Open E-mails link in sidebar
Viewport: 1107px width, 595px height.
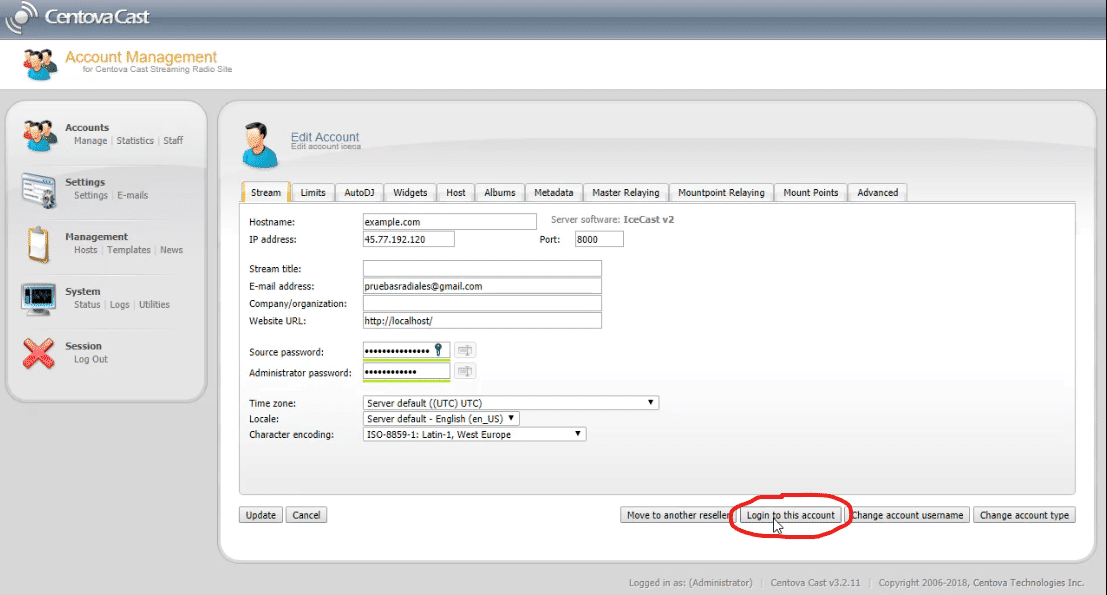[x=133, y=196]
